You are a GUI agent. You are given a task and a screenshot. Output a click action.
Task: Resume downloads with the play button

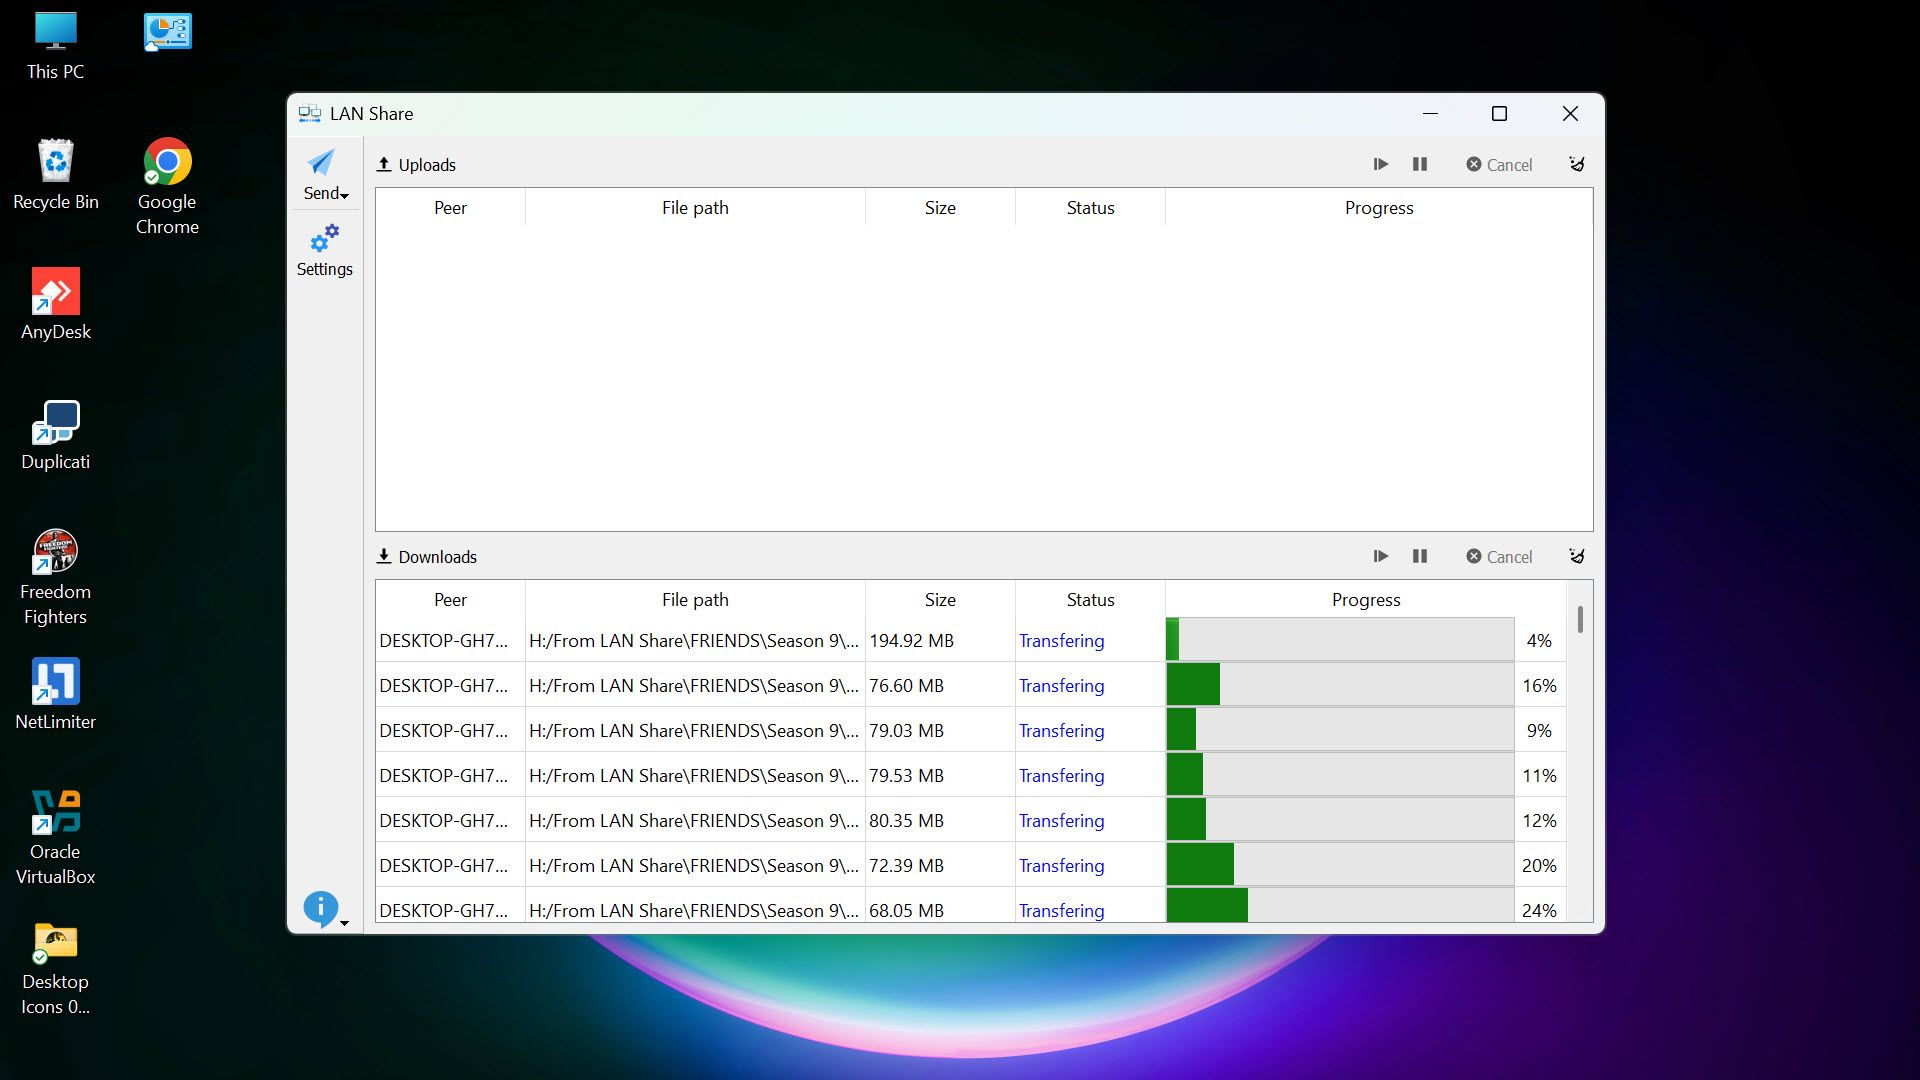[1380, 556]
